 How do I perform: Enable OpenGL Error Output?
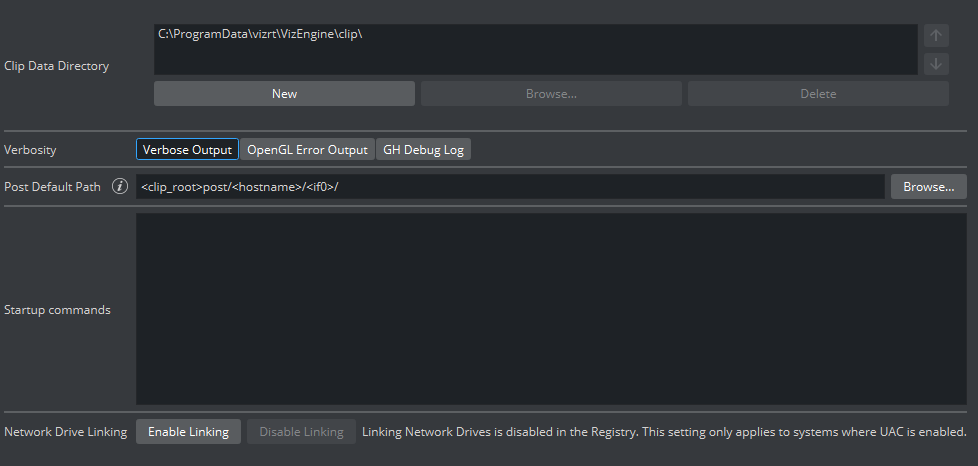coord(307,150)
